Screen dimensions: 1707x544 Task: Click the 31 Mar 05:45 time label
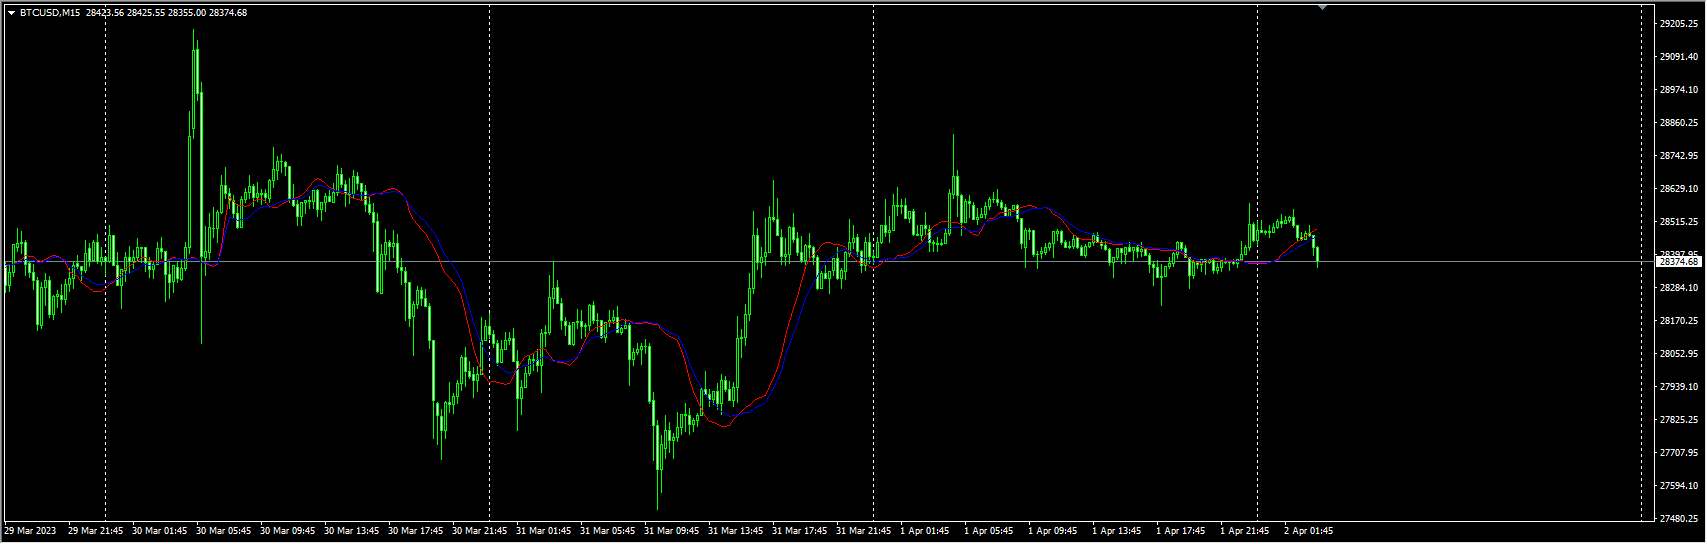coord(607,531)
